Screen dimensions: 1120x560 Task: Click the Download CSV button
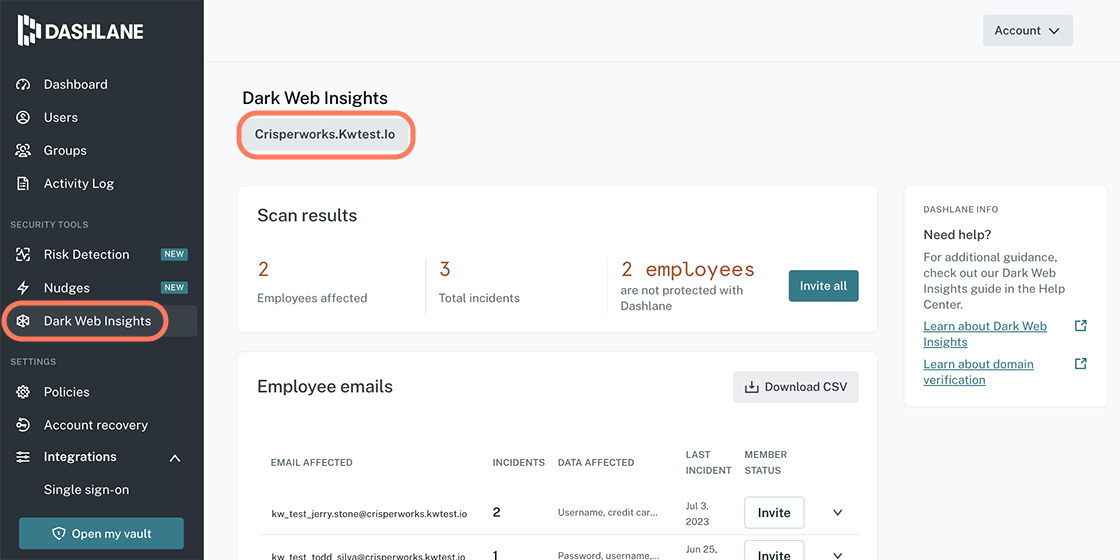pyautogui.click(x=796, y=387)
